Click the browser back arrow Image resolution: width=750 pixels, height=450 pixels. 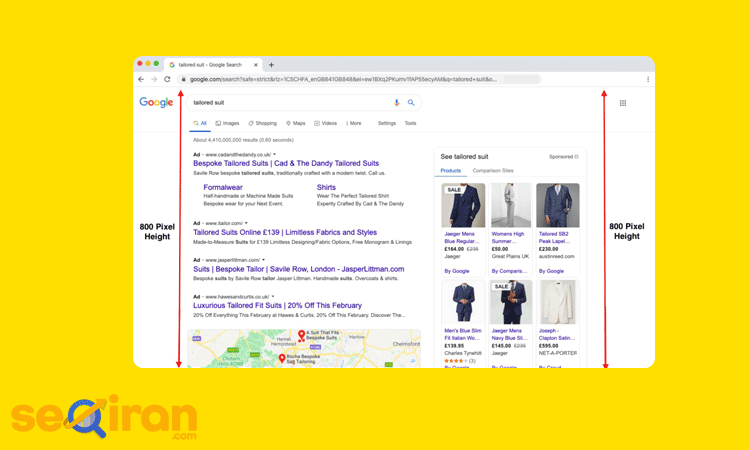[x=141, y=79]
